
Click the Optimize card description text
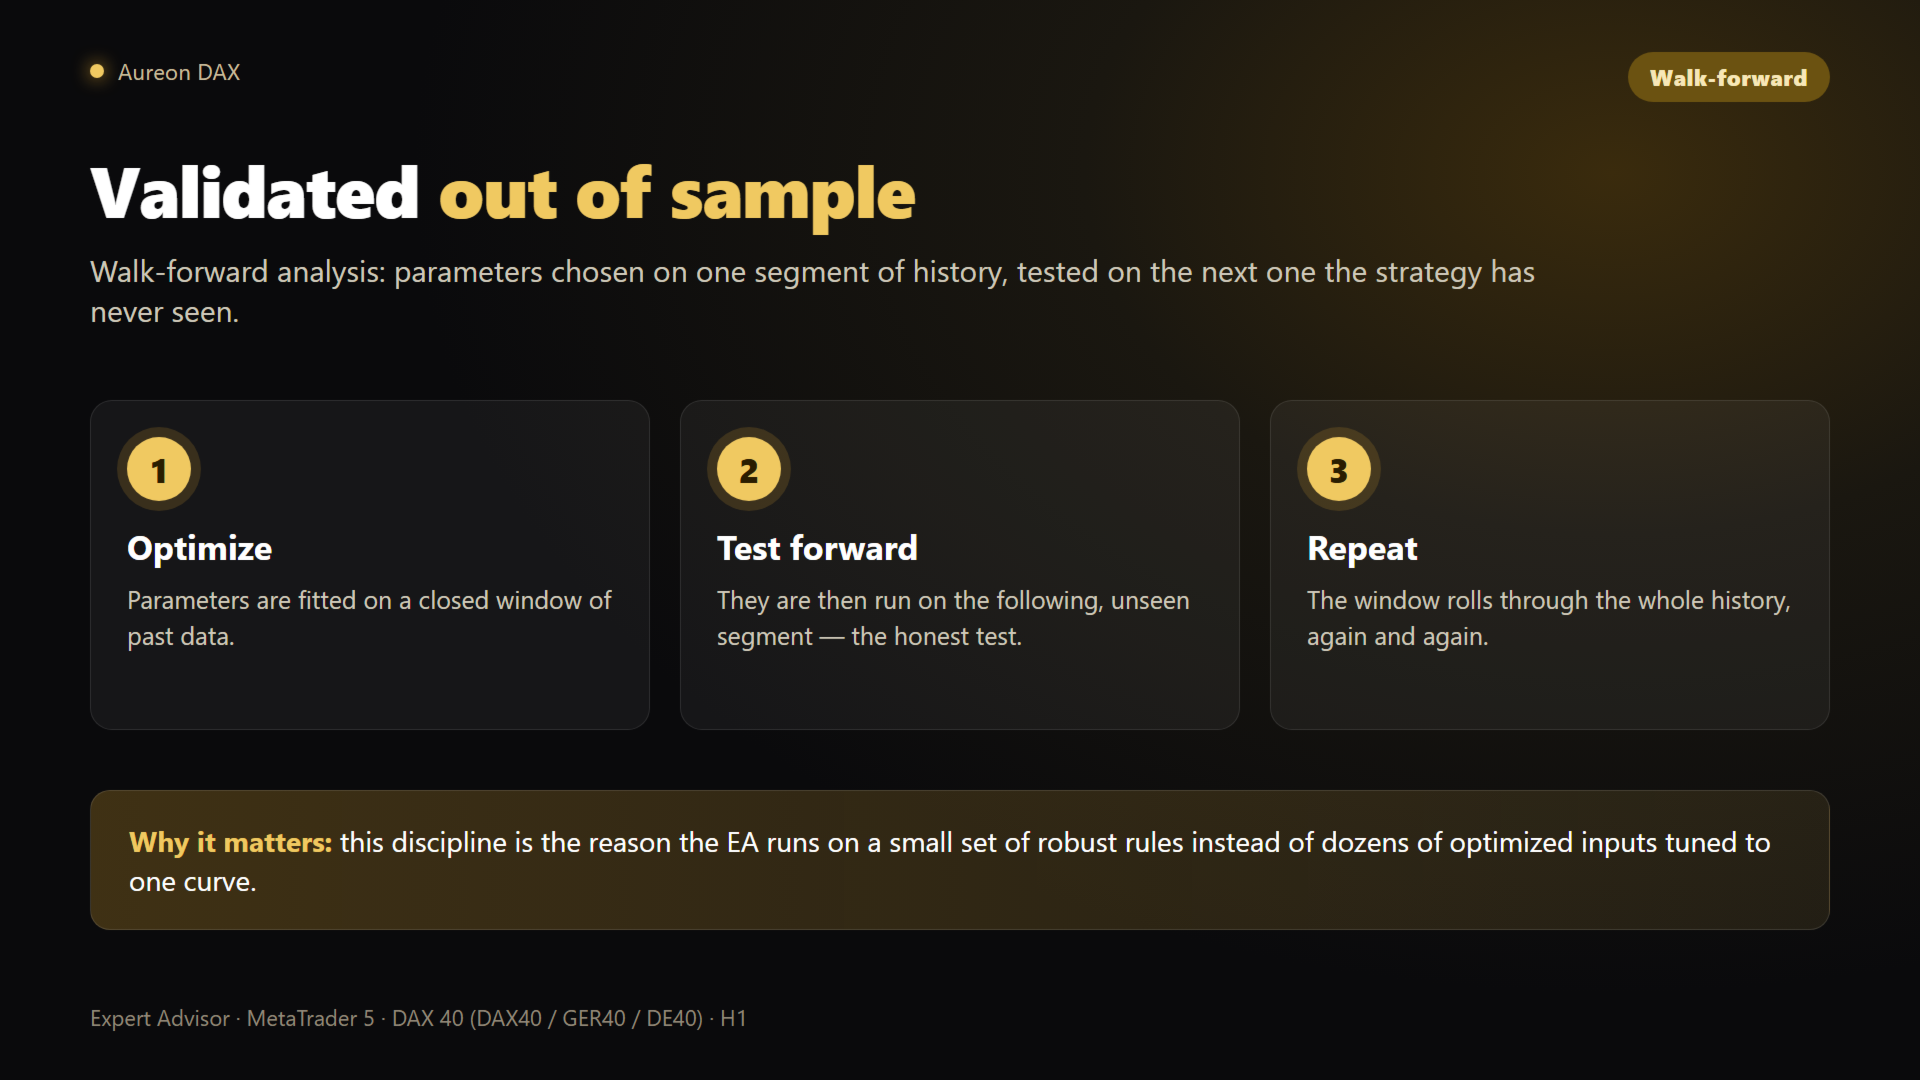[369, 618]
